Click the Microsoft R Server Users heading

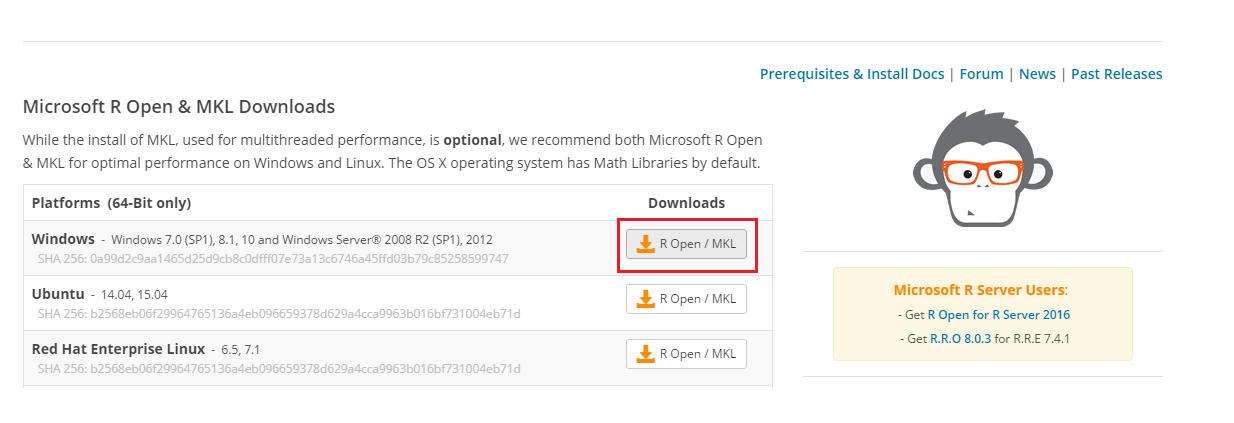coord(981,290)
